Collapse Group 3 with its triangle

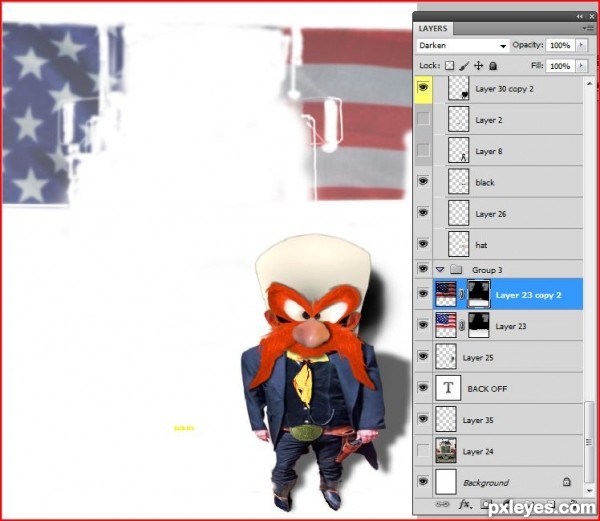[440, 270]
